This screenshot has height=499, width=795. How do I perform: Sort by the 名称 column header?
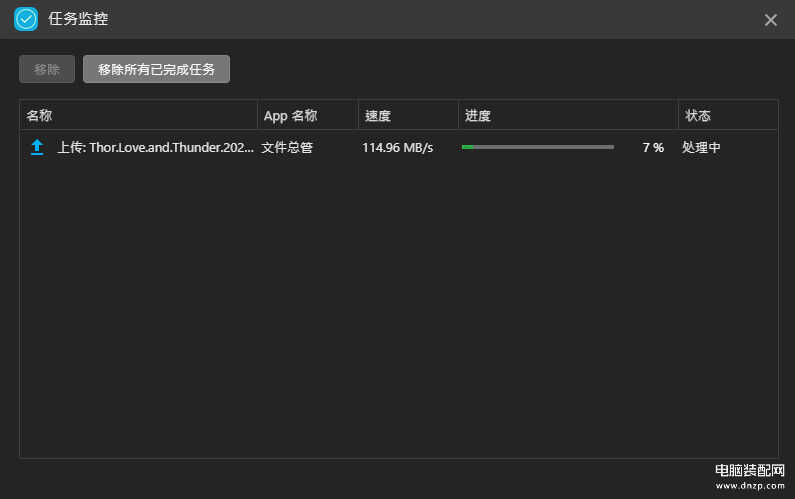coord(139,116)
